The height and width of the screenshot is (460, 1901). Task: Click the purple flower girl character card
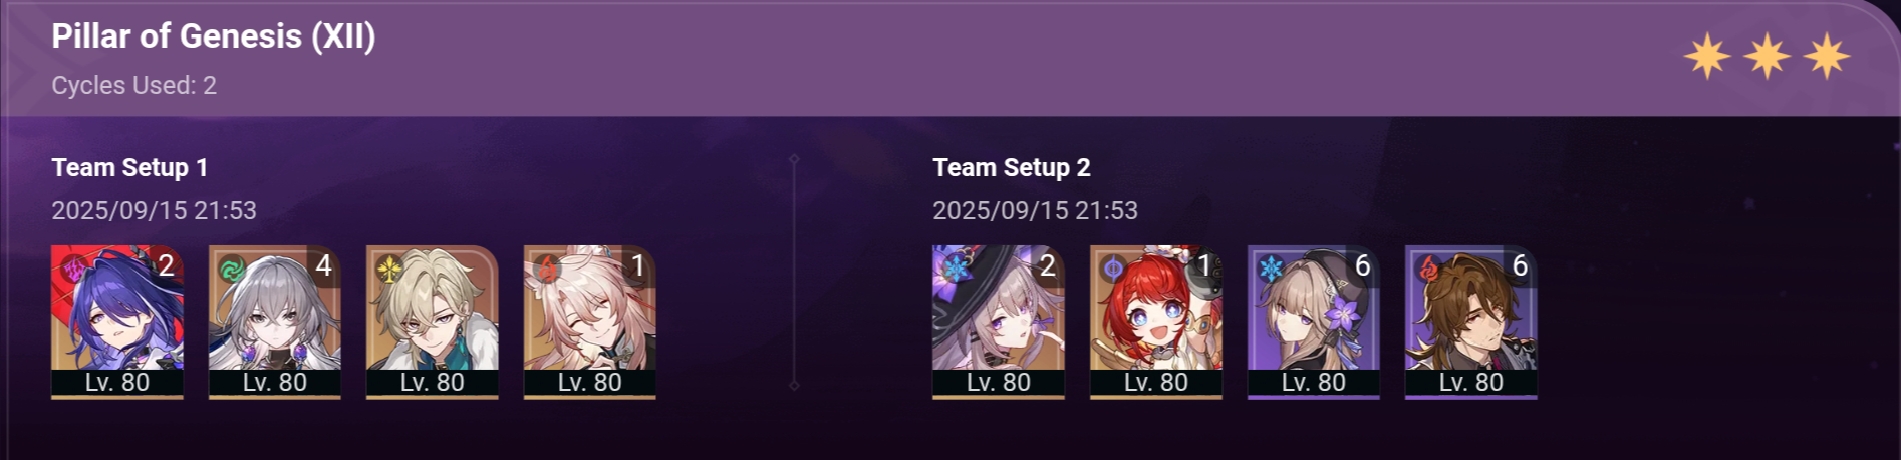click(x=1314, y=322)
